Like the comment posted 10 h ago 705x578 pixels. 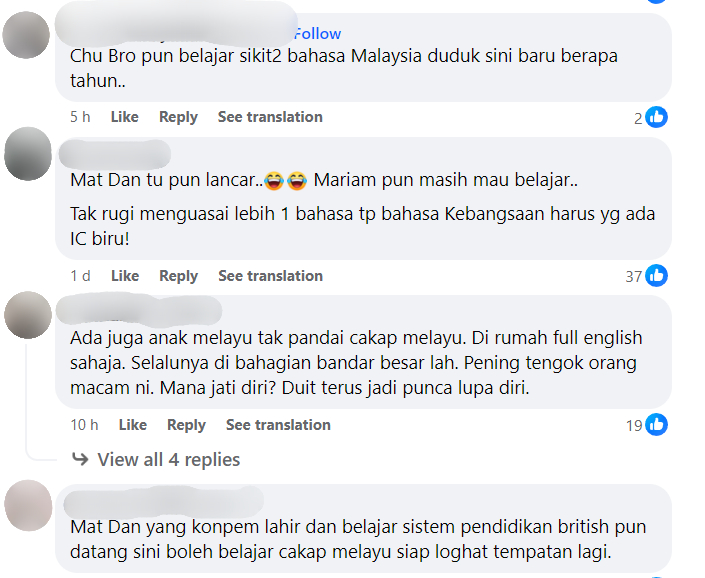coord(132,425)
